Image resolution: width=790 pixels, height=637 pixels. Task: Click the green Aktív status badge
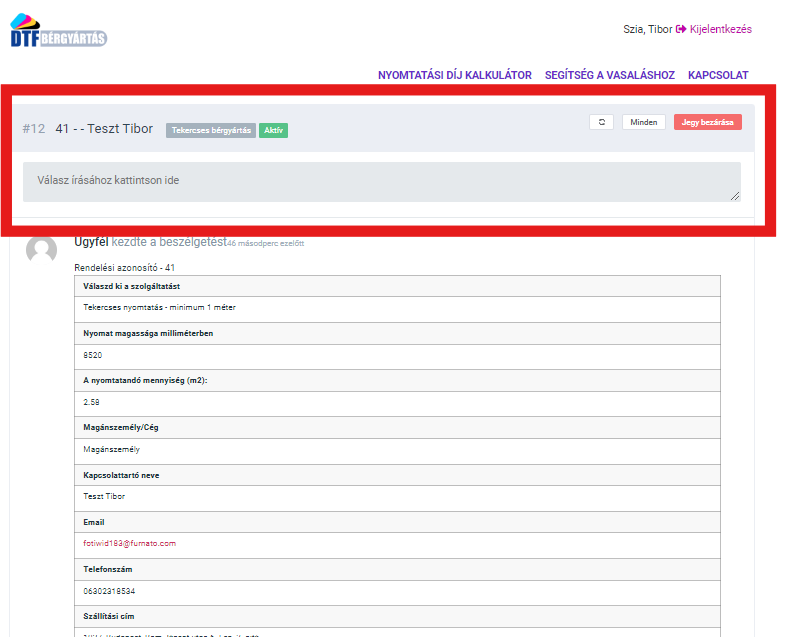coord(273,130)
